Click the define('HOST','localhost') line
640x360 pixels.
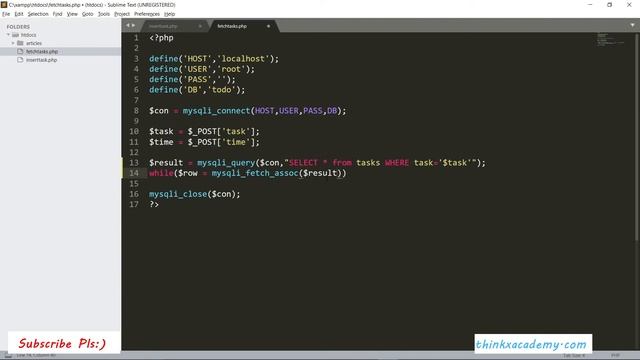tap(214, 59)
